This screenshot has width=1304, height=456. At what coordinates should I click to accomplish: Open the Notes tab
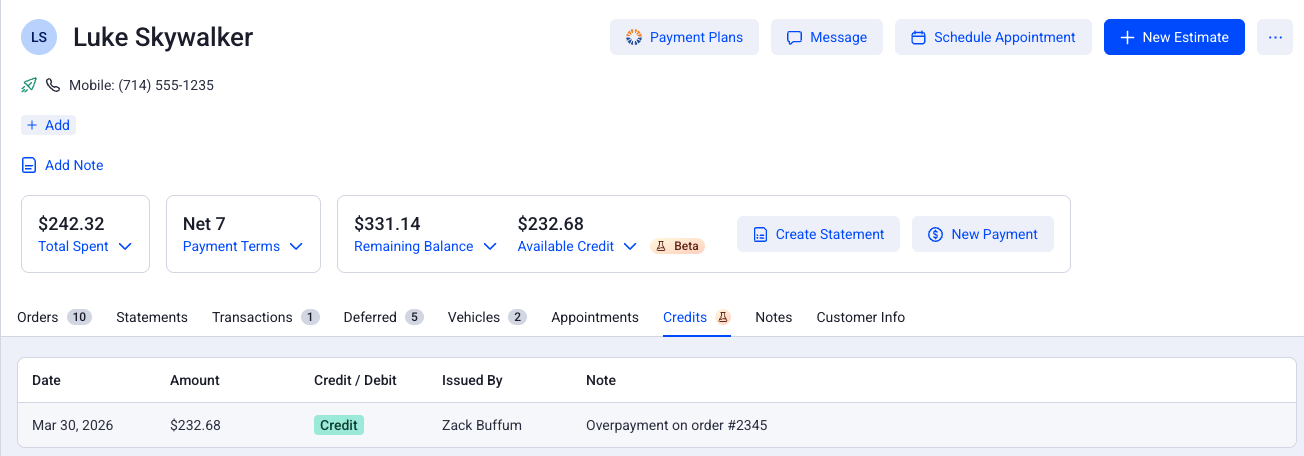pos(774,317)
